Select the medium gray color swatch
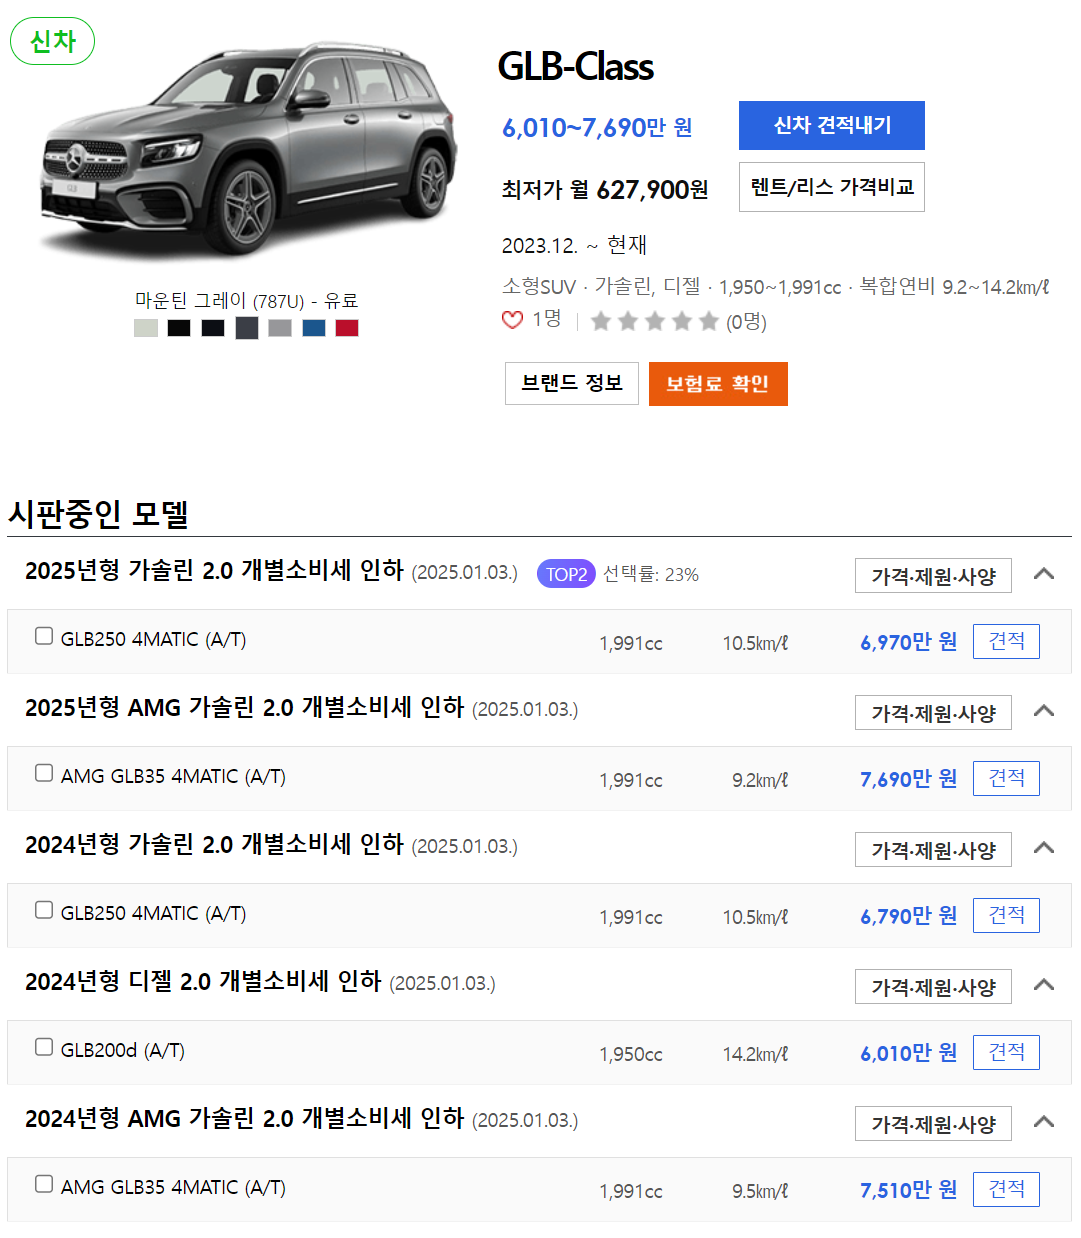 point(280,328)
